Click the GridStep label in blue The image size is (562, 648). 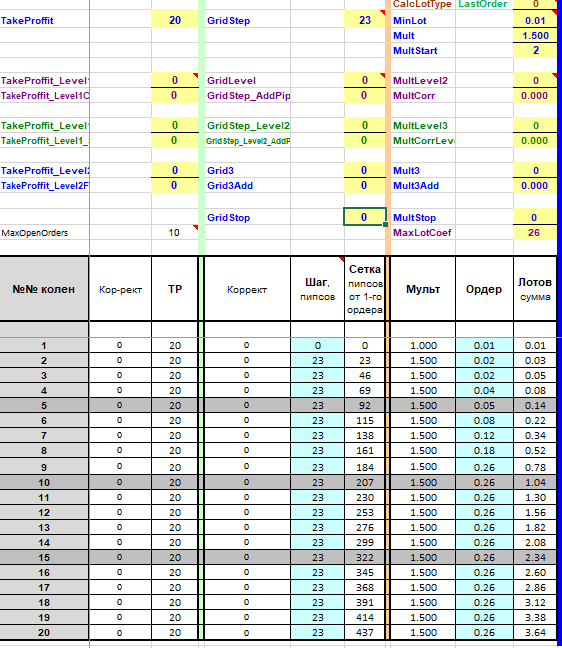(229, 21)
